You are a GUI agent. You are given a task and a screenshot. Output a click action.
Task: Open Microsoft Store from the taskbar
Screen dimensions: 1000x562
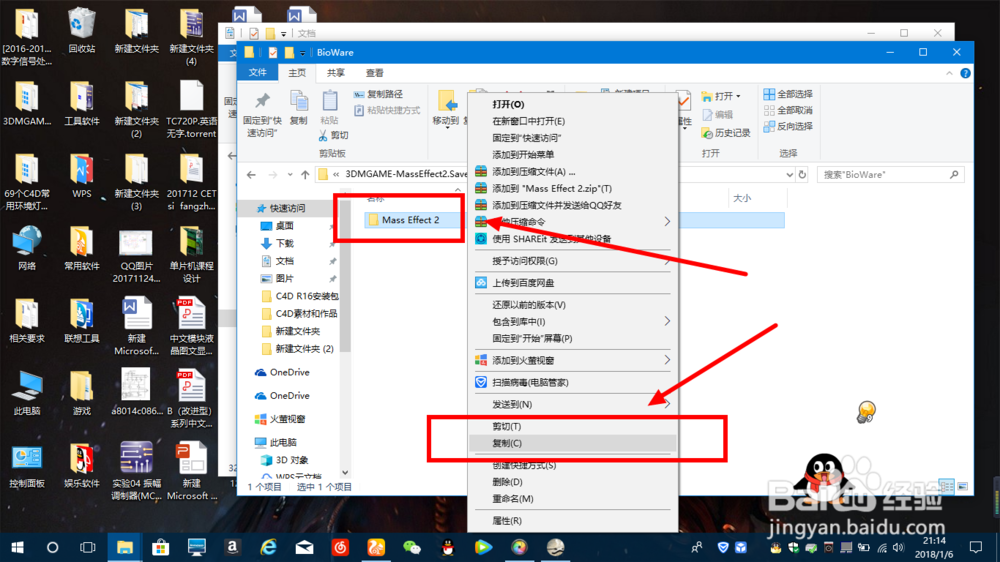[160, 547]
